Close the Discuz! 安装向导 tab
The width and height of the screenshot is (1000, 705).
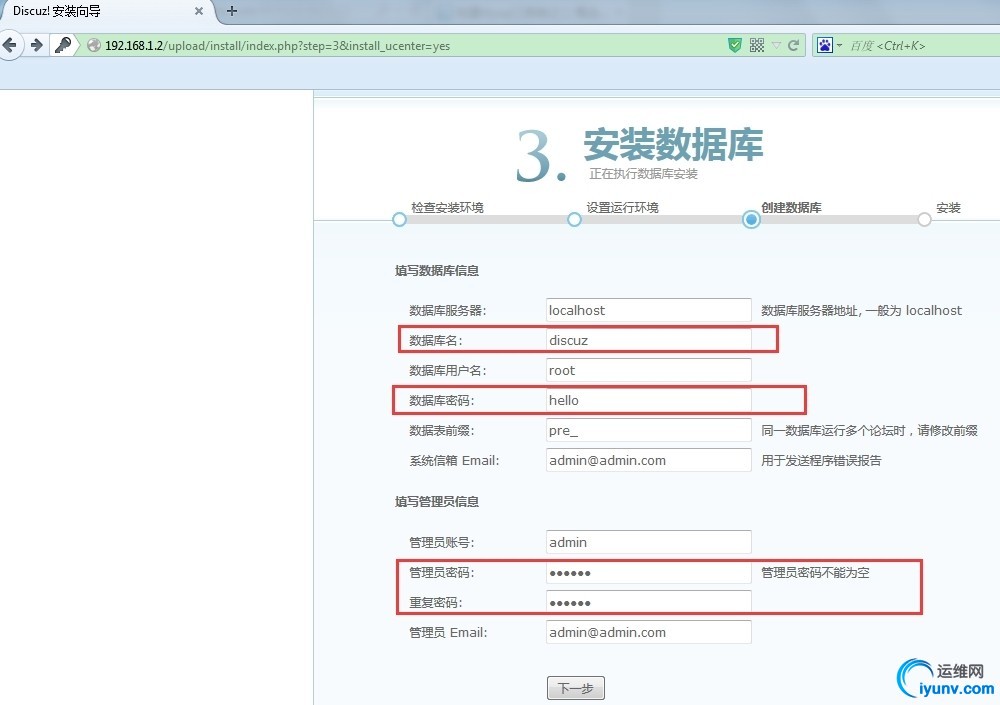[199, 11]
